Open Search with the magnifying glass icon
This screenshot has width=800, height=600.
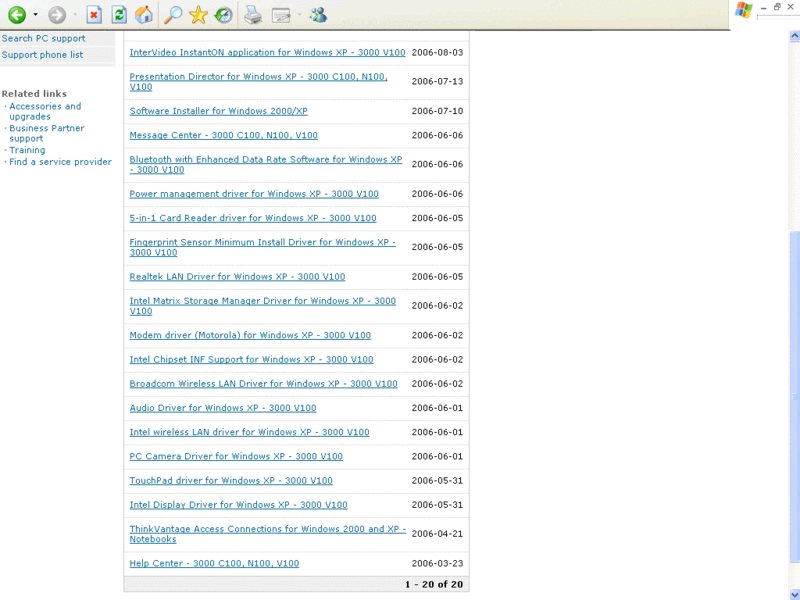click(172, 15)
